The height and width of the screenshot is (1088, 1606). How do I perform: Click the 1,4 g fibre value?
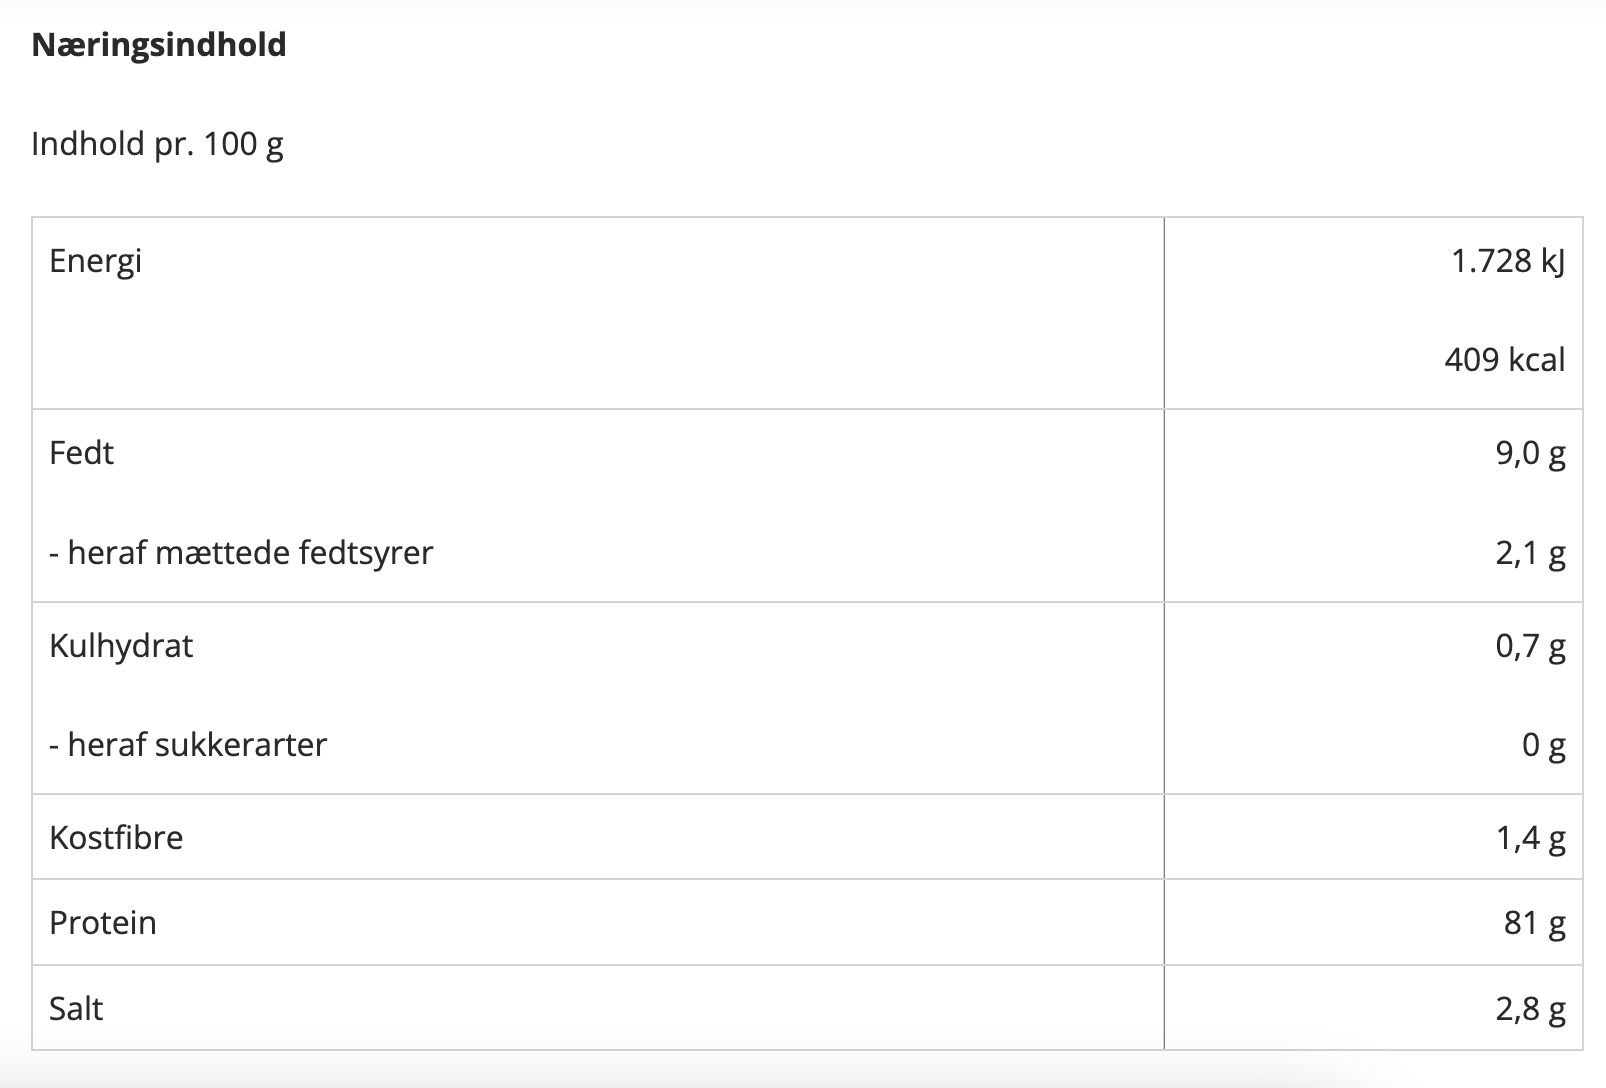[1530, 838]
